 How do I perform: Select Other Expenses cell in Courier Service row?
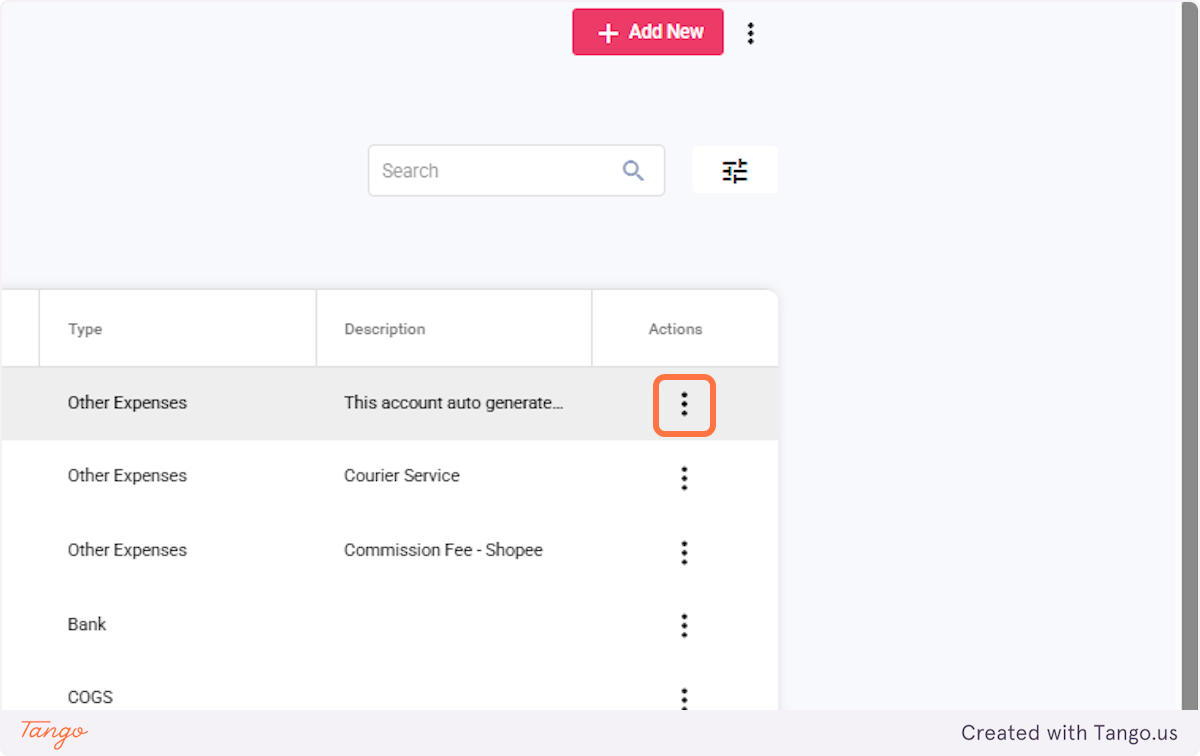[x=127, y=476]
